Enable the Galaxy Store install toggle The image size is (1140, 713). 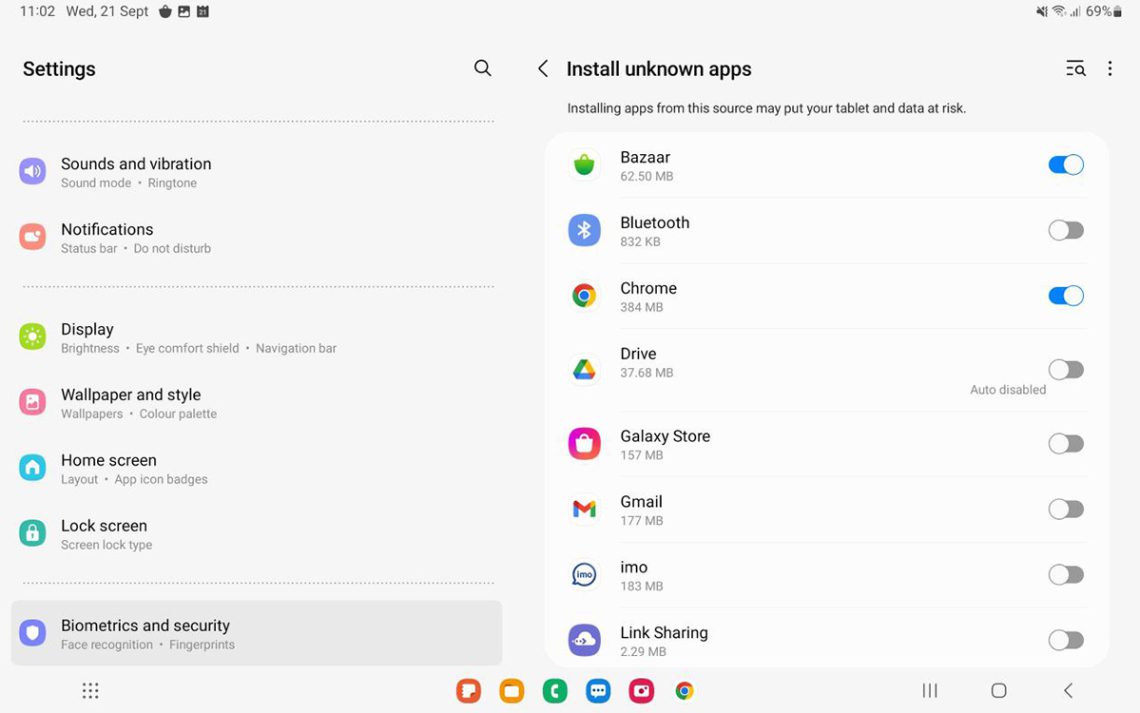click(x=1065, y=444)
